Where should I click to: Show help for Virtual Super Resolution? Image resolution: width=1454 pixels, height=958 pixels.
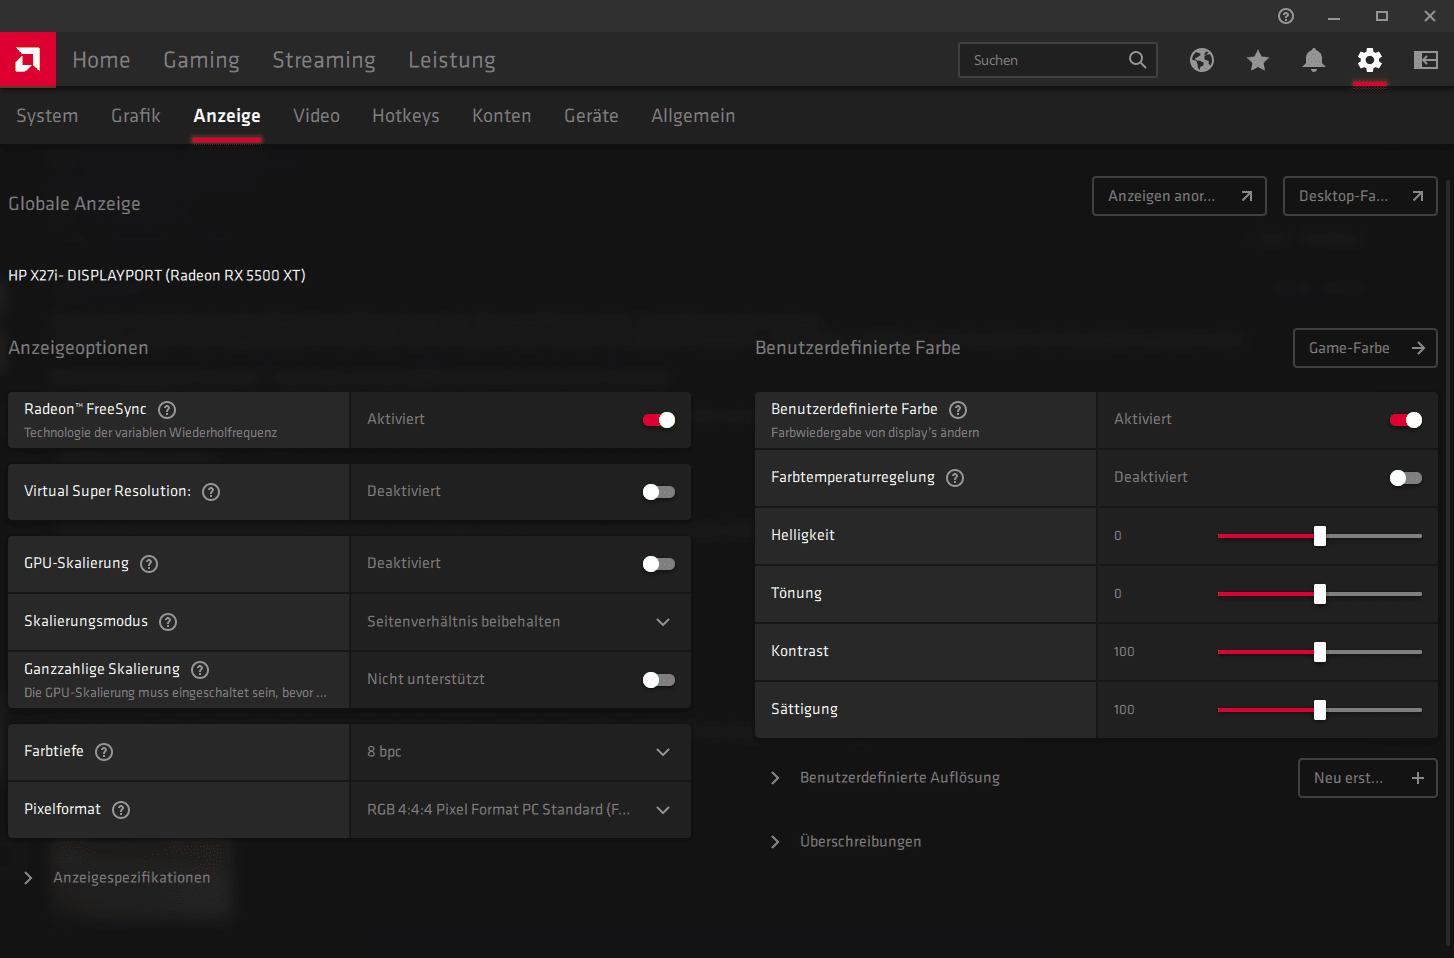click(x=211, y=491)
